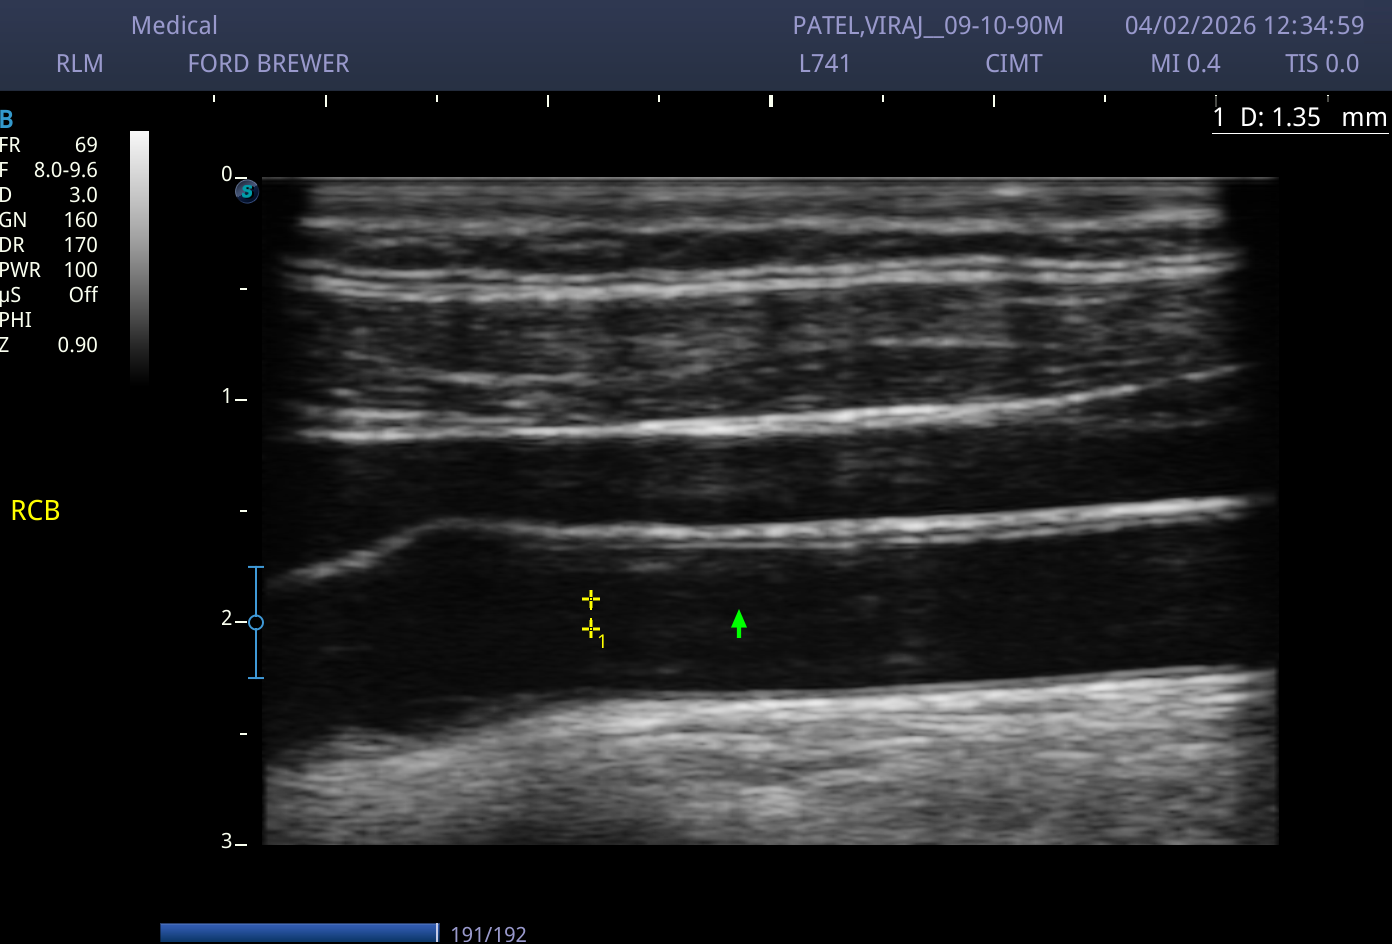Click the L741 probe label

(x=825, y=64)
